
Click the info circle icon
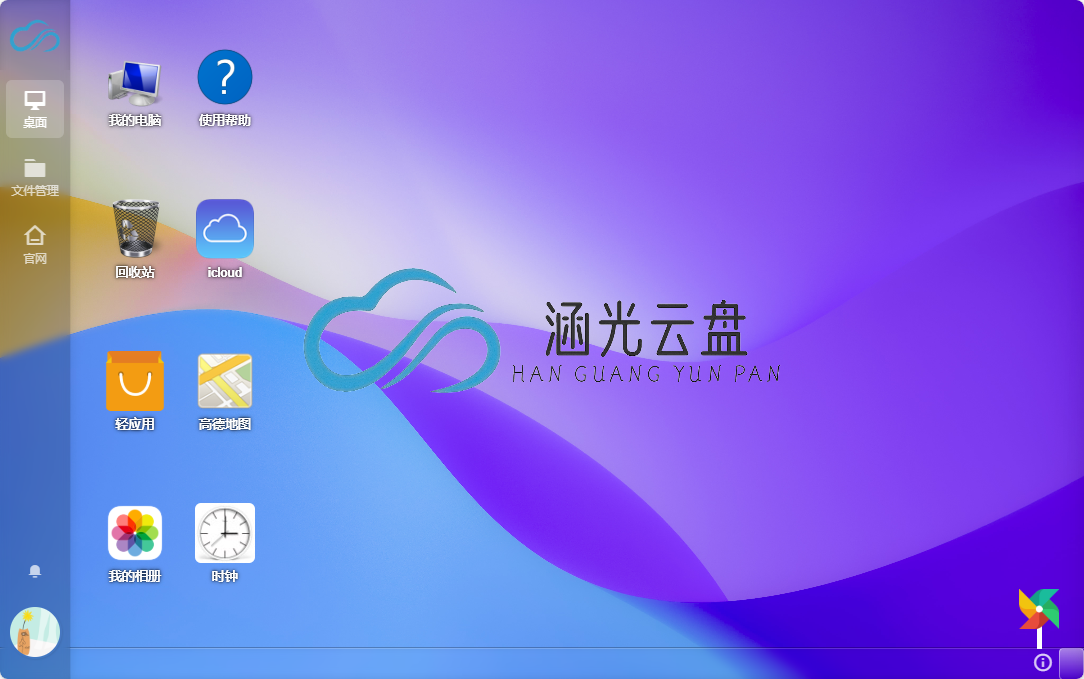point(1043,662)
